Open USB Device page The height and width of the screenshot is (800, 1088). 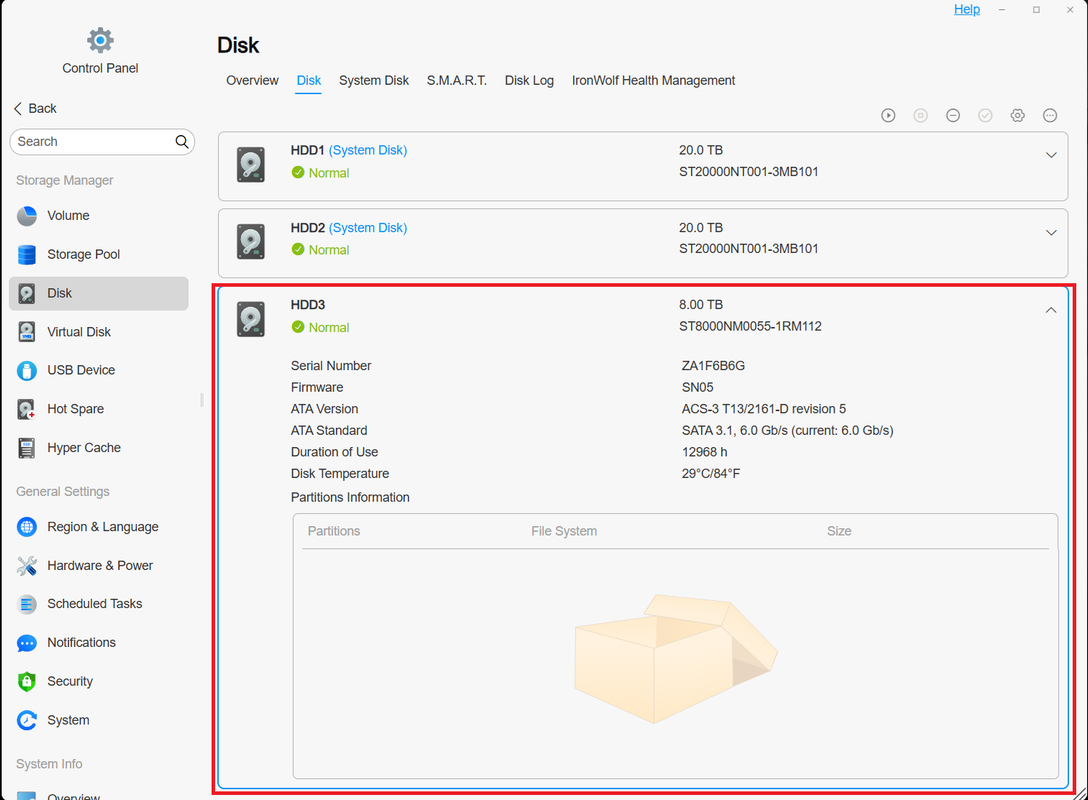coord(99,371)
